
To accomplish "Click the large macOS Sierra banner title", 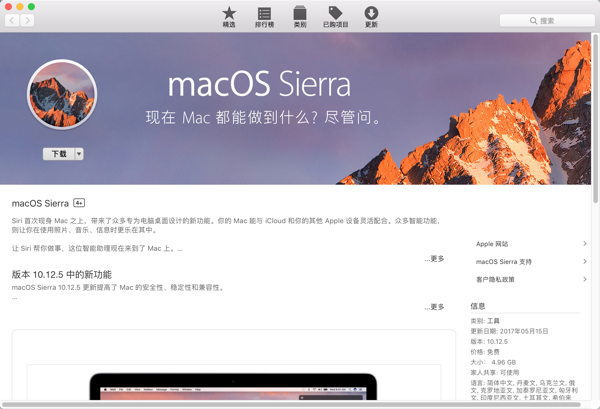I will (259, 83).
